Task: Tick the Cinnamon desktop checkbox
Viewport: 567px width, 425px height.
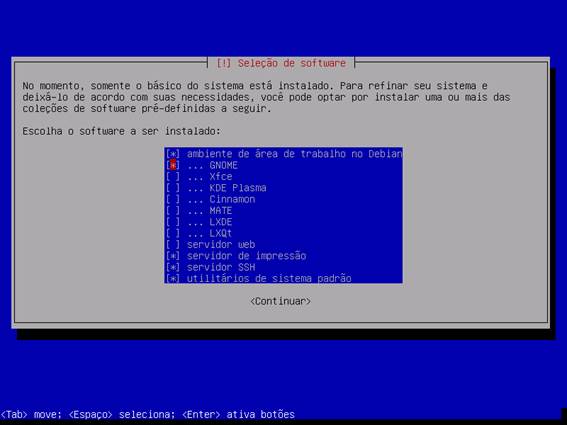Action: [173, 199]
